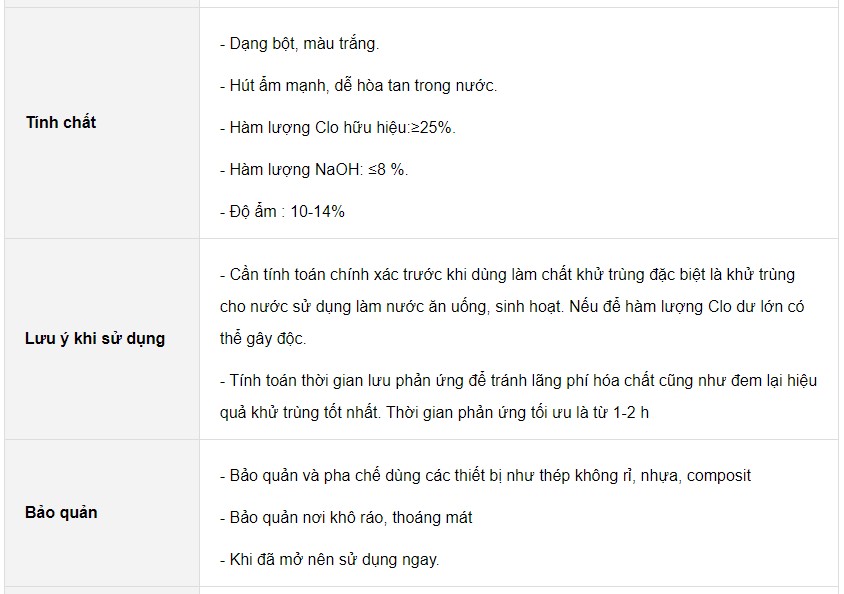Click the line 'Dạng bột, màu trắng'

click(299, 44)
